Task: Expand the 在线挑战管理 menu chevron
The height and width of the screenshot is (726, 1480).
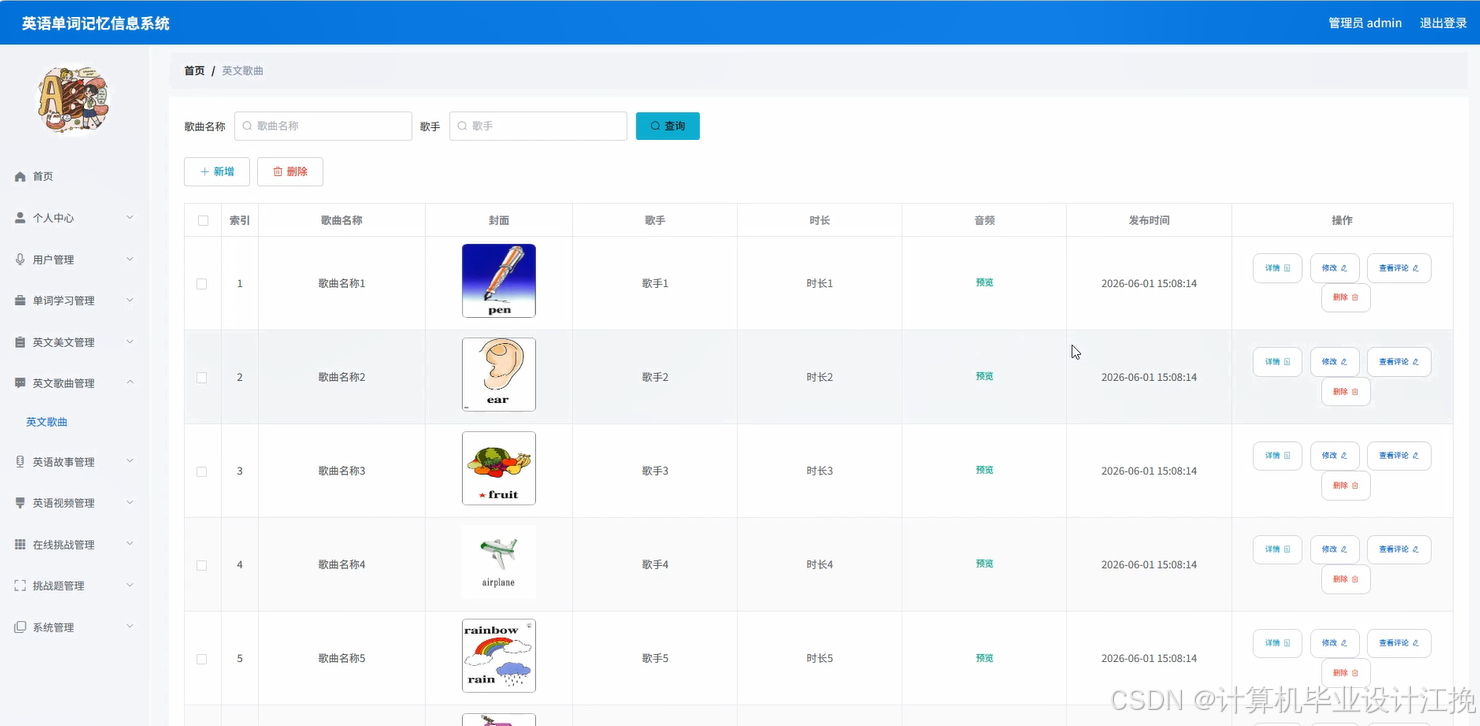Action: pyautogui.click(x=130, y=544)
